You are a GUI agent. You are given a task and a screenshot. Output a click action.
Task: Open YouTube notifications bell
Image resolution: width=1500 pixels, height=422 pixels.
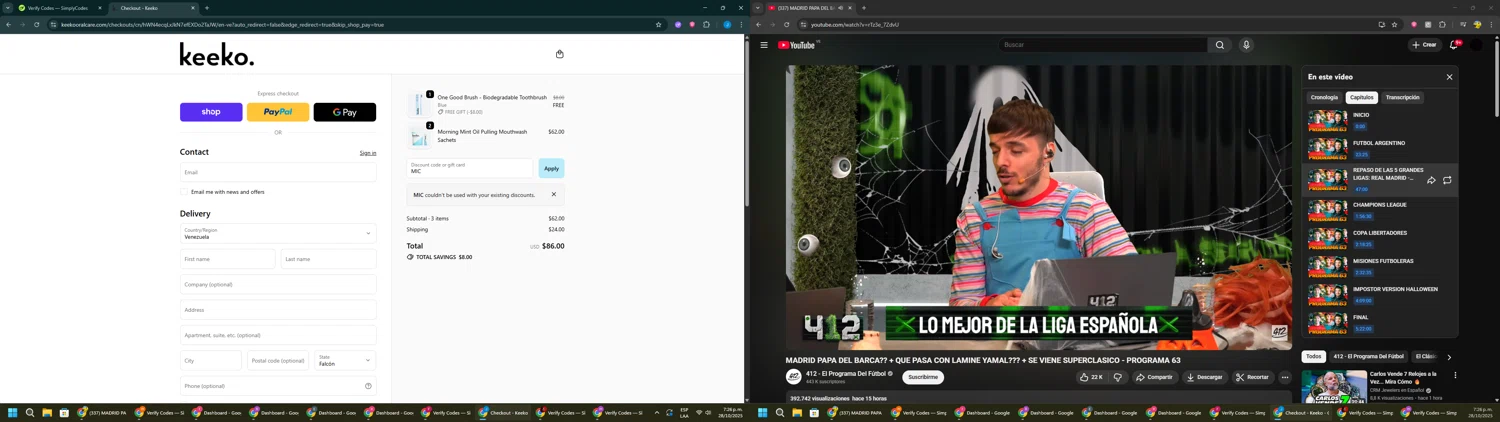[1454, 45]
